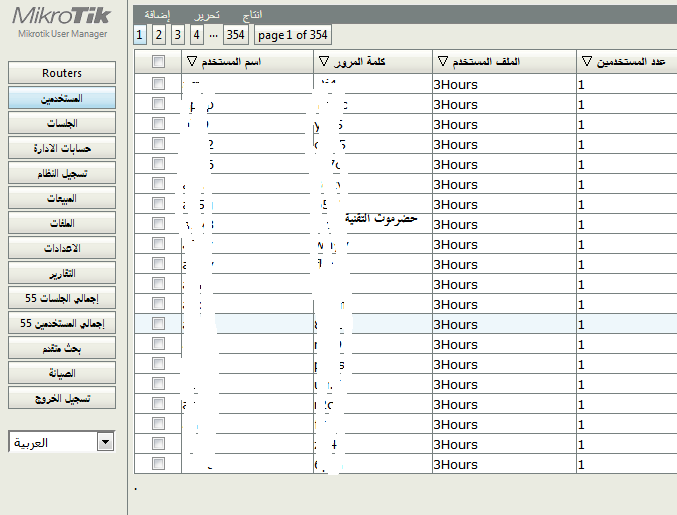The height and width of the screenshot is (515, 677).
Task: Open the انتاج menu
Action: click(253, 16)
